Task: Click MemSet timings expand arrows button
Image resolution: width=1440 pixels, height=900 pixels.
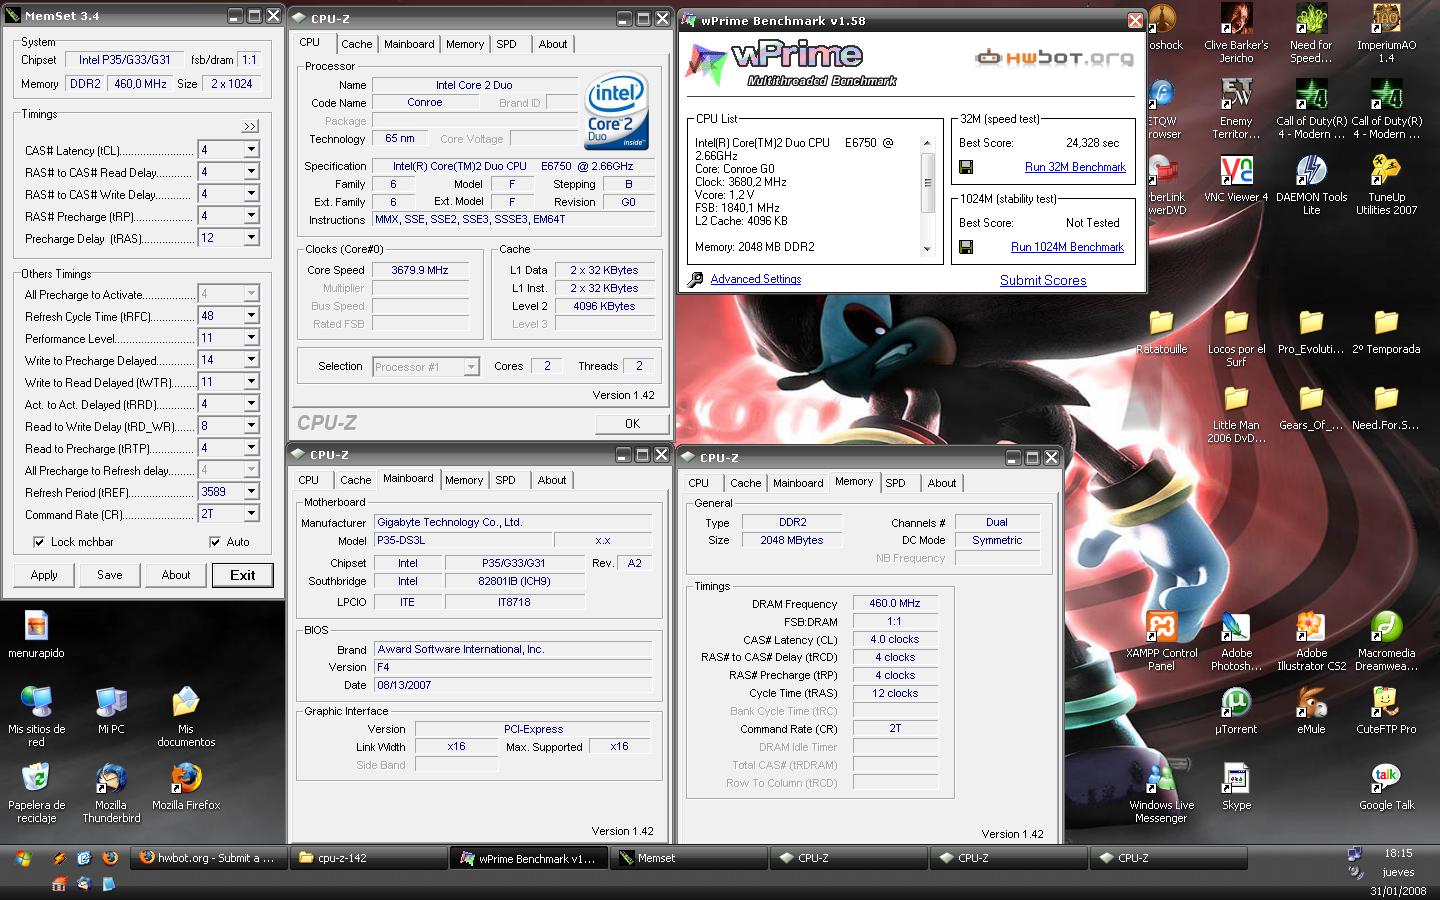Action: coord(250,126)
